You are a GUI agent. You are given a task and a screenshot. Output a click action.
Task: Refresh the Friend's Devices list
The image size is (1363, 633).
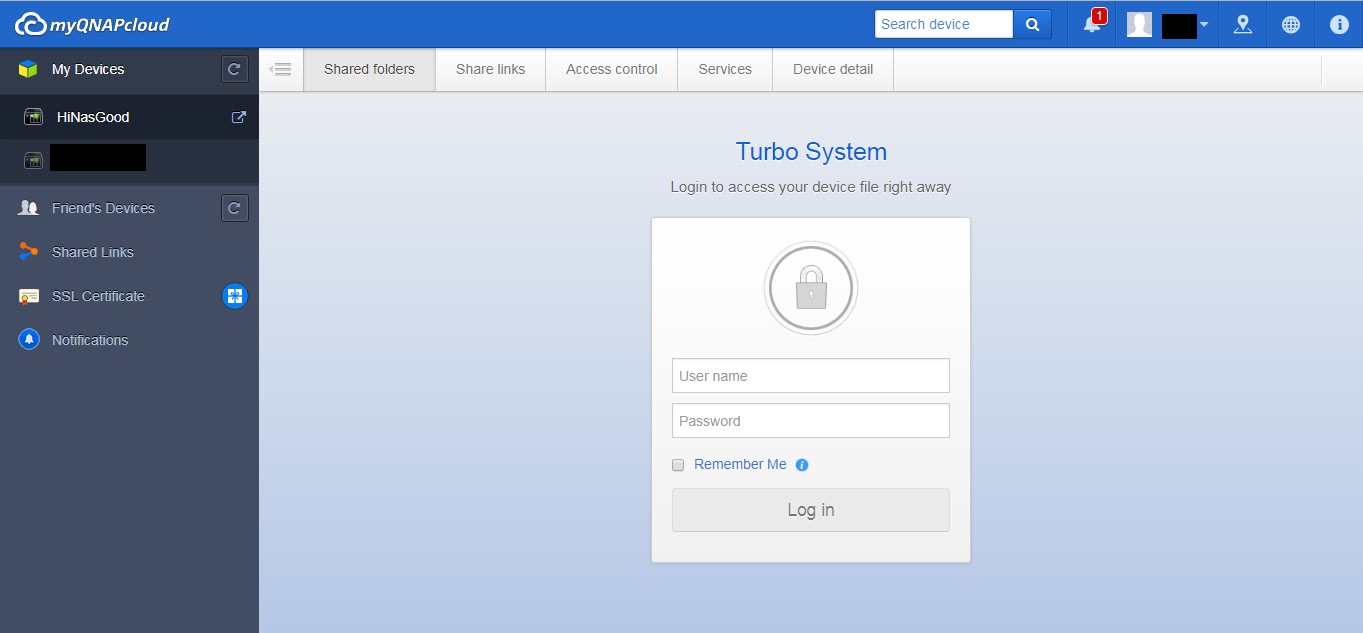[234, 208]
